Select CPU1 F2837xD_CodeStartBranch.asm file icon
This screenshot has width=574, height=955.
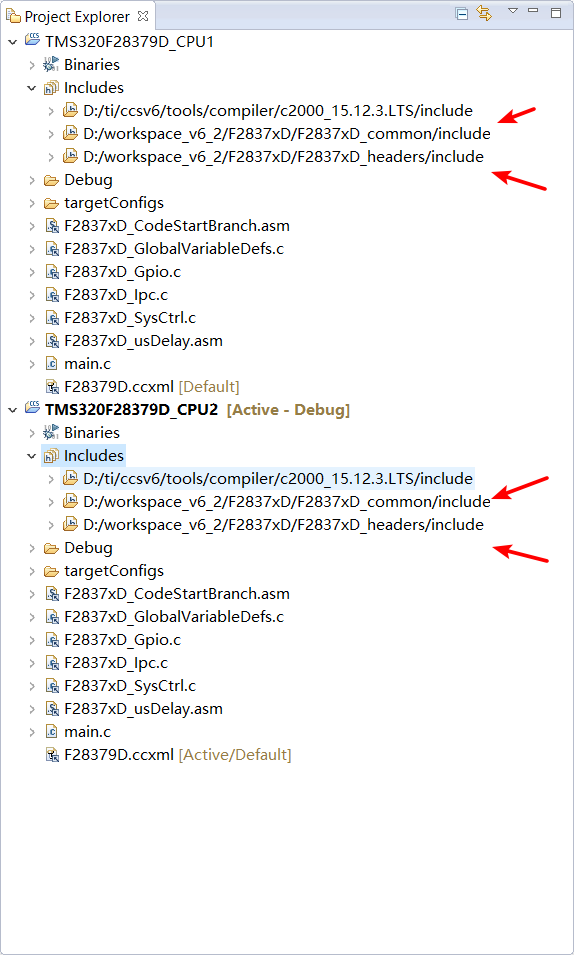(52, 226)
